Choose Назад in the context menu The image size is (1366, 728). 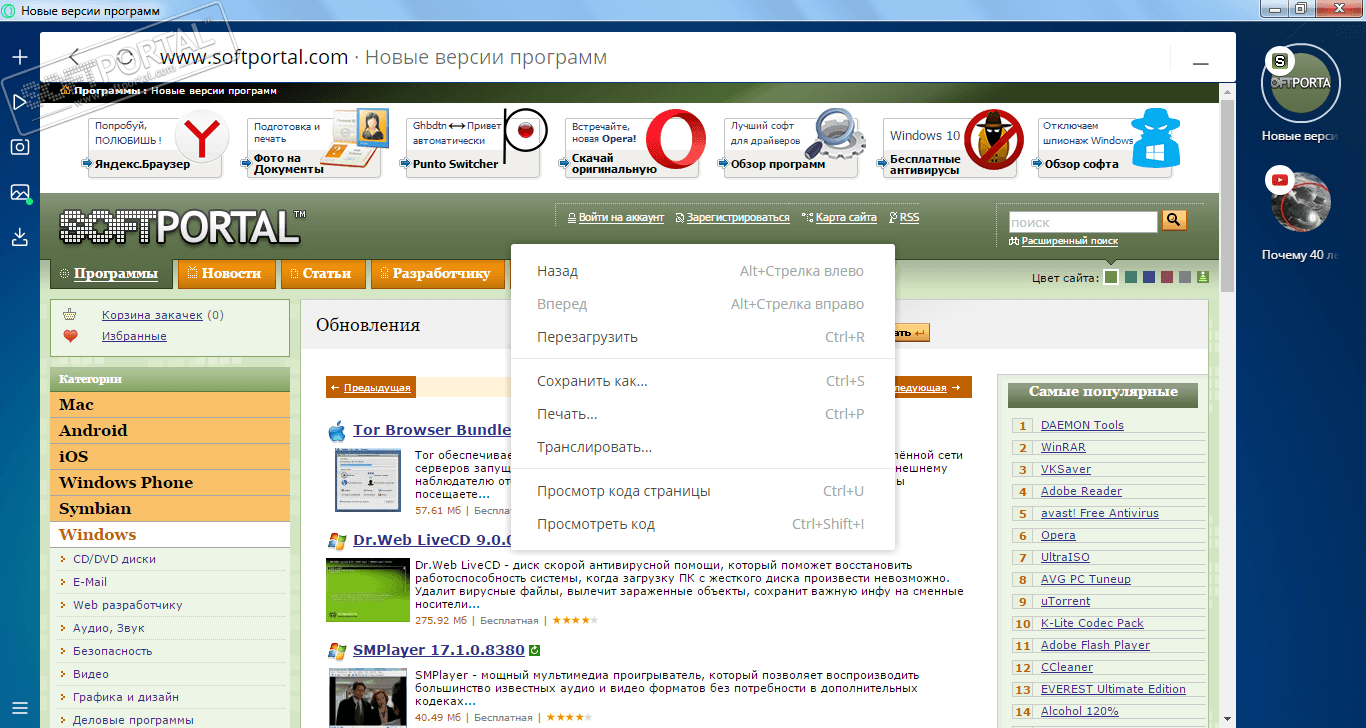pos(702,271)
